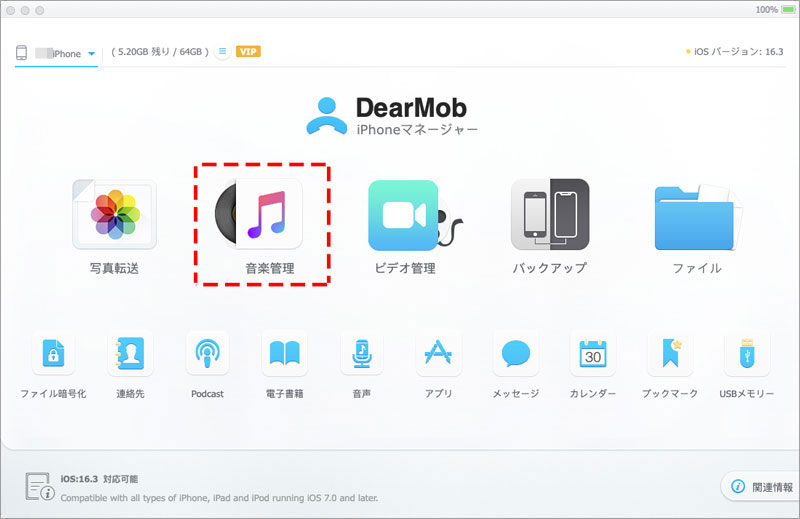This screenshot has height=519, width=800.
Task: Open 音声 voice memo icon
Action: 362,353
